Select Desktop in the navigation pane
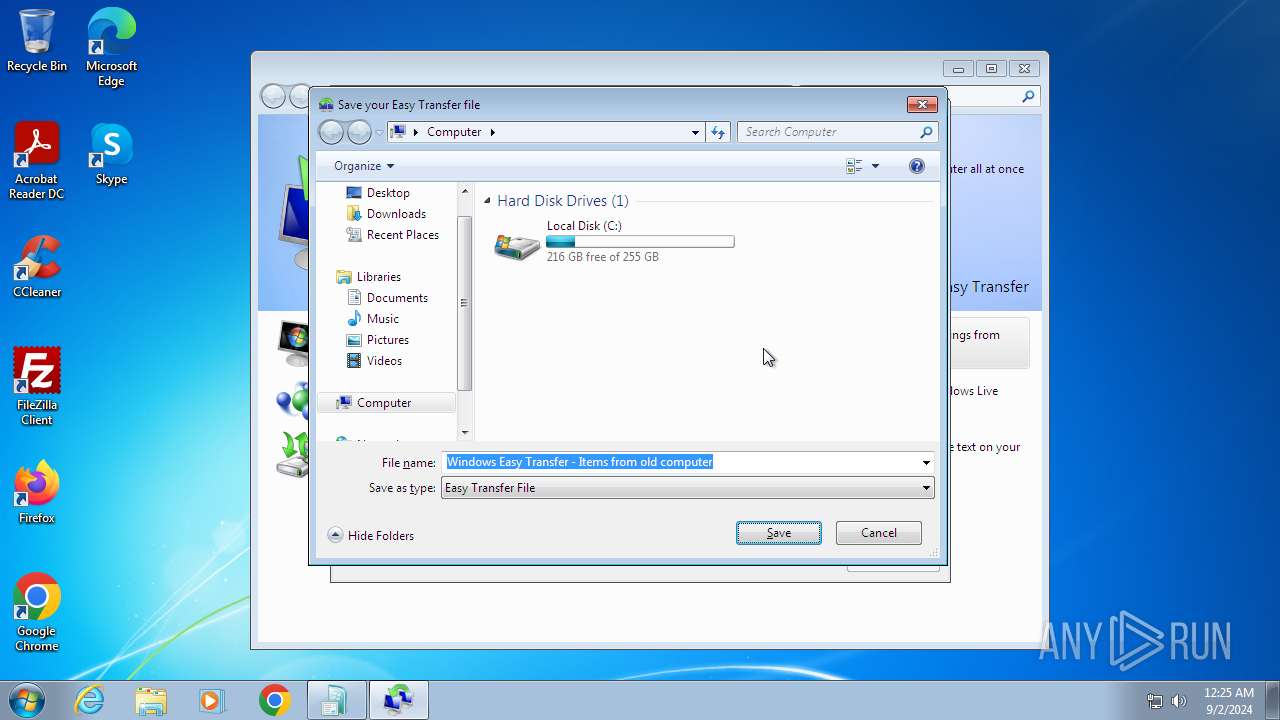Screen dimensions: 1280x720 point(388,193)
